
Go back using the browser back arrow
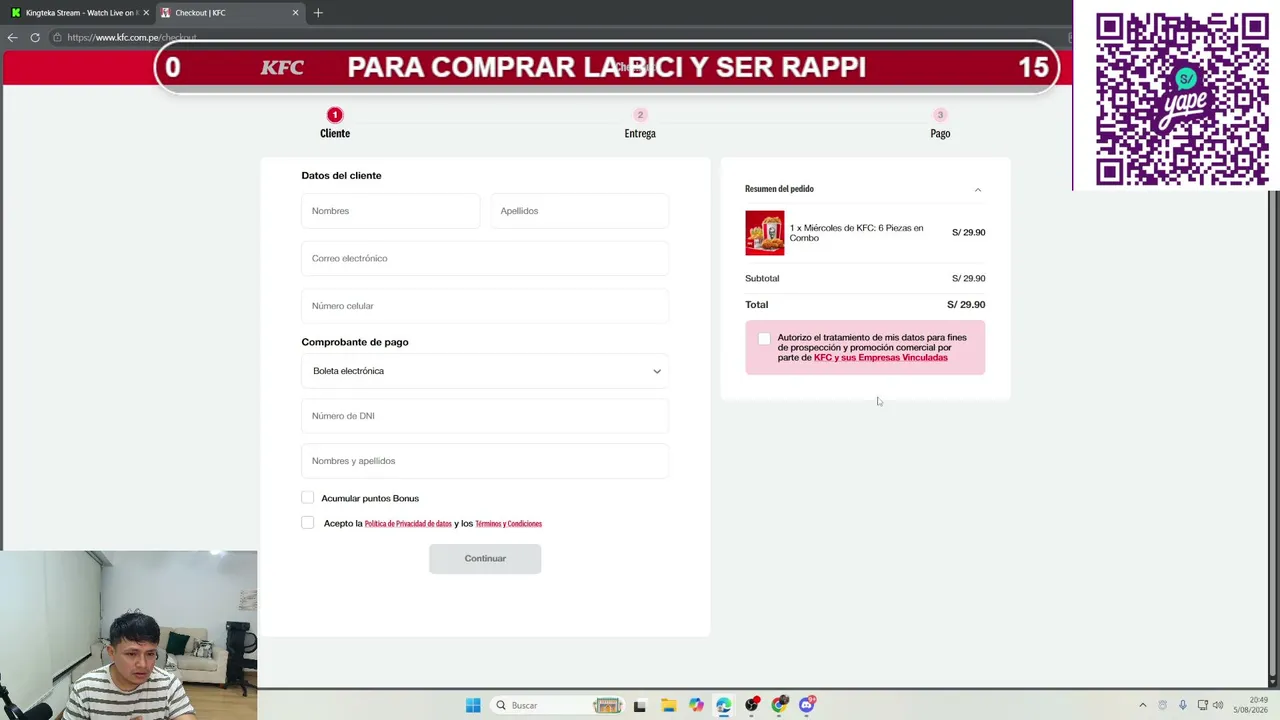tap(12, 37)
